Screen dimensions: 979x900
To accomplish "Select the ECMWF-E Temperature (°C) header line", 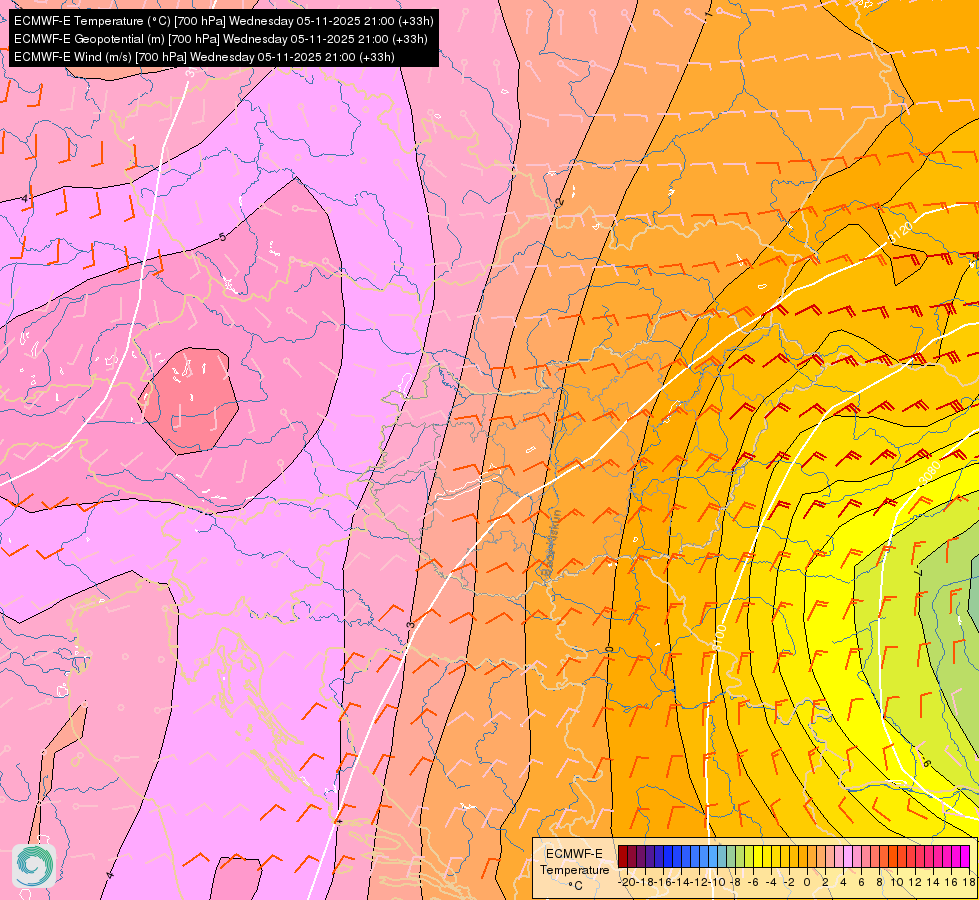I will click(224, 21).
